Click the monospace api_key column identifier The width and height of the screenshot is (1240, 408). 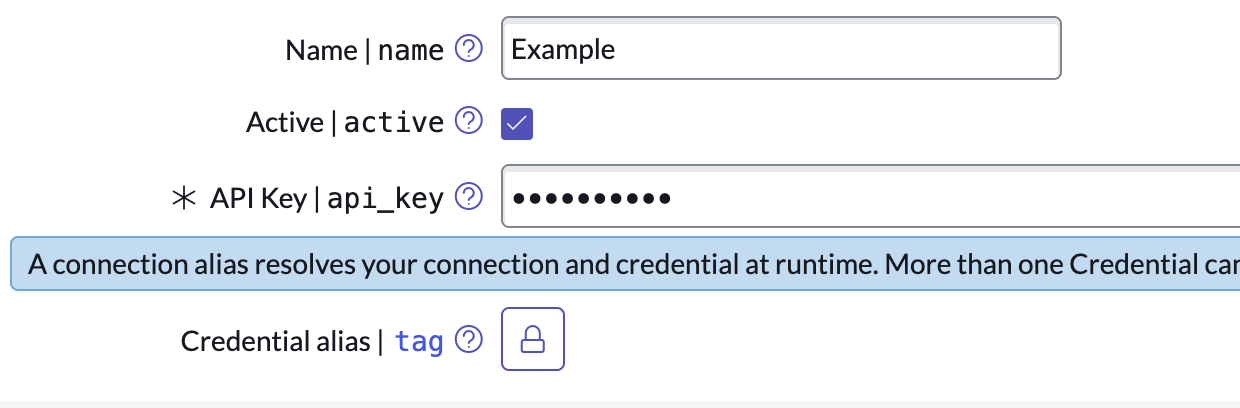coord(385,199)
